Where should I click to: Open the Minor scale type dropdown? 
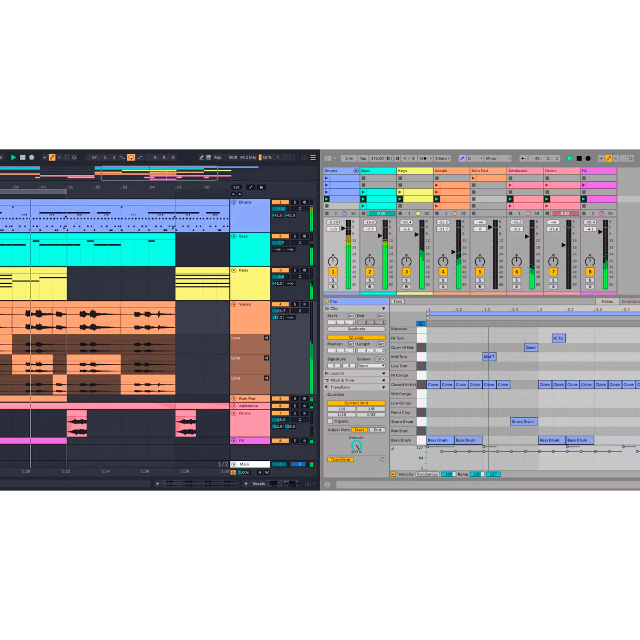[498, 158]
